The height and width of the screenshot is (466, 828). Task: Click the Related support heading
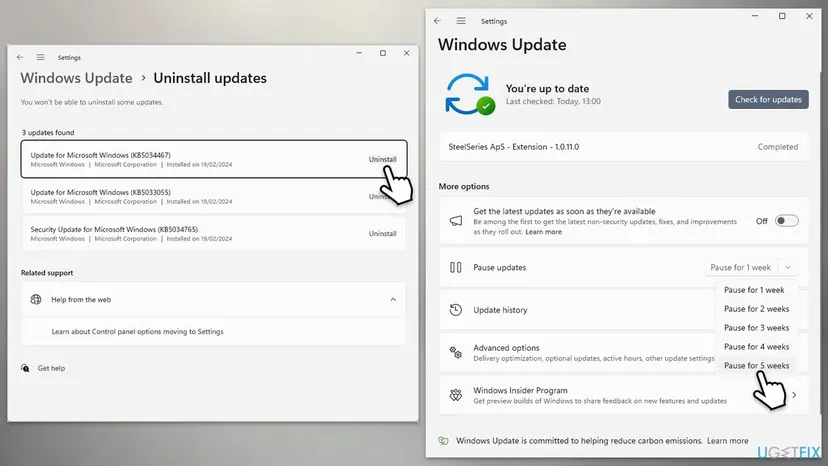pyautogui.click(x=47, y=273)
